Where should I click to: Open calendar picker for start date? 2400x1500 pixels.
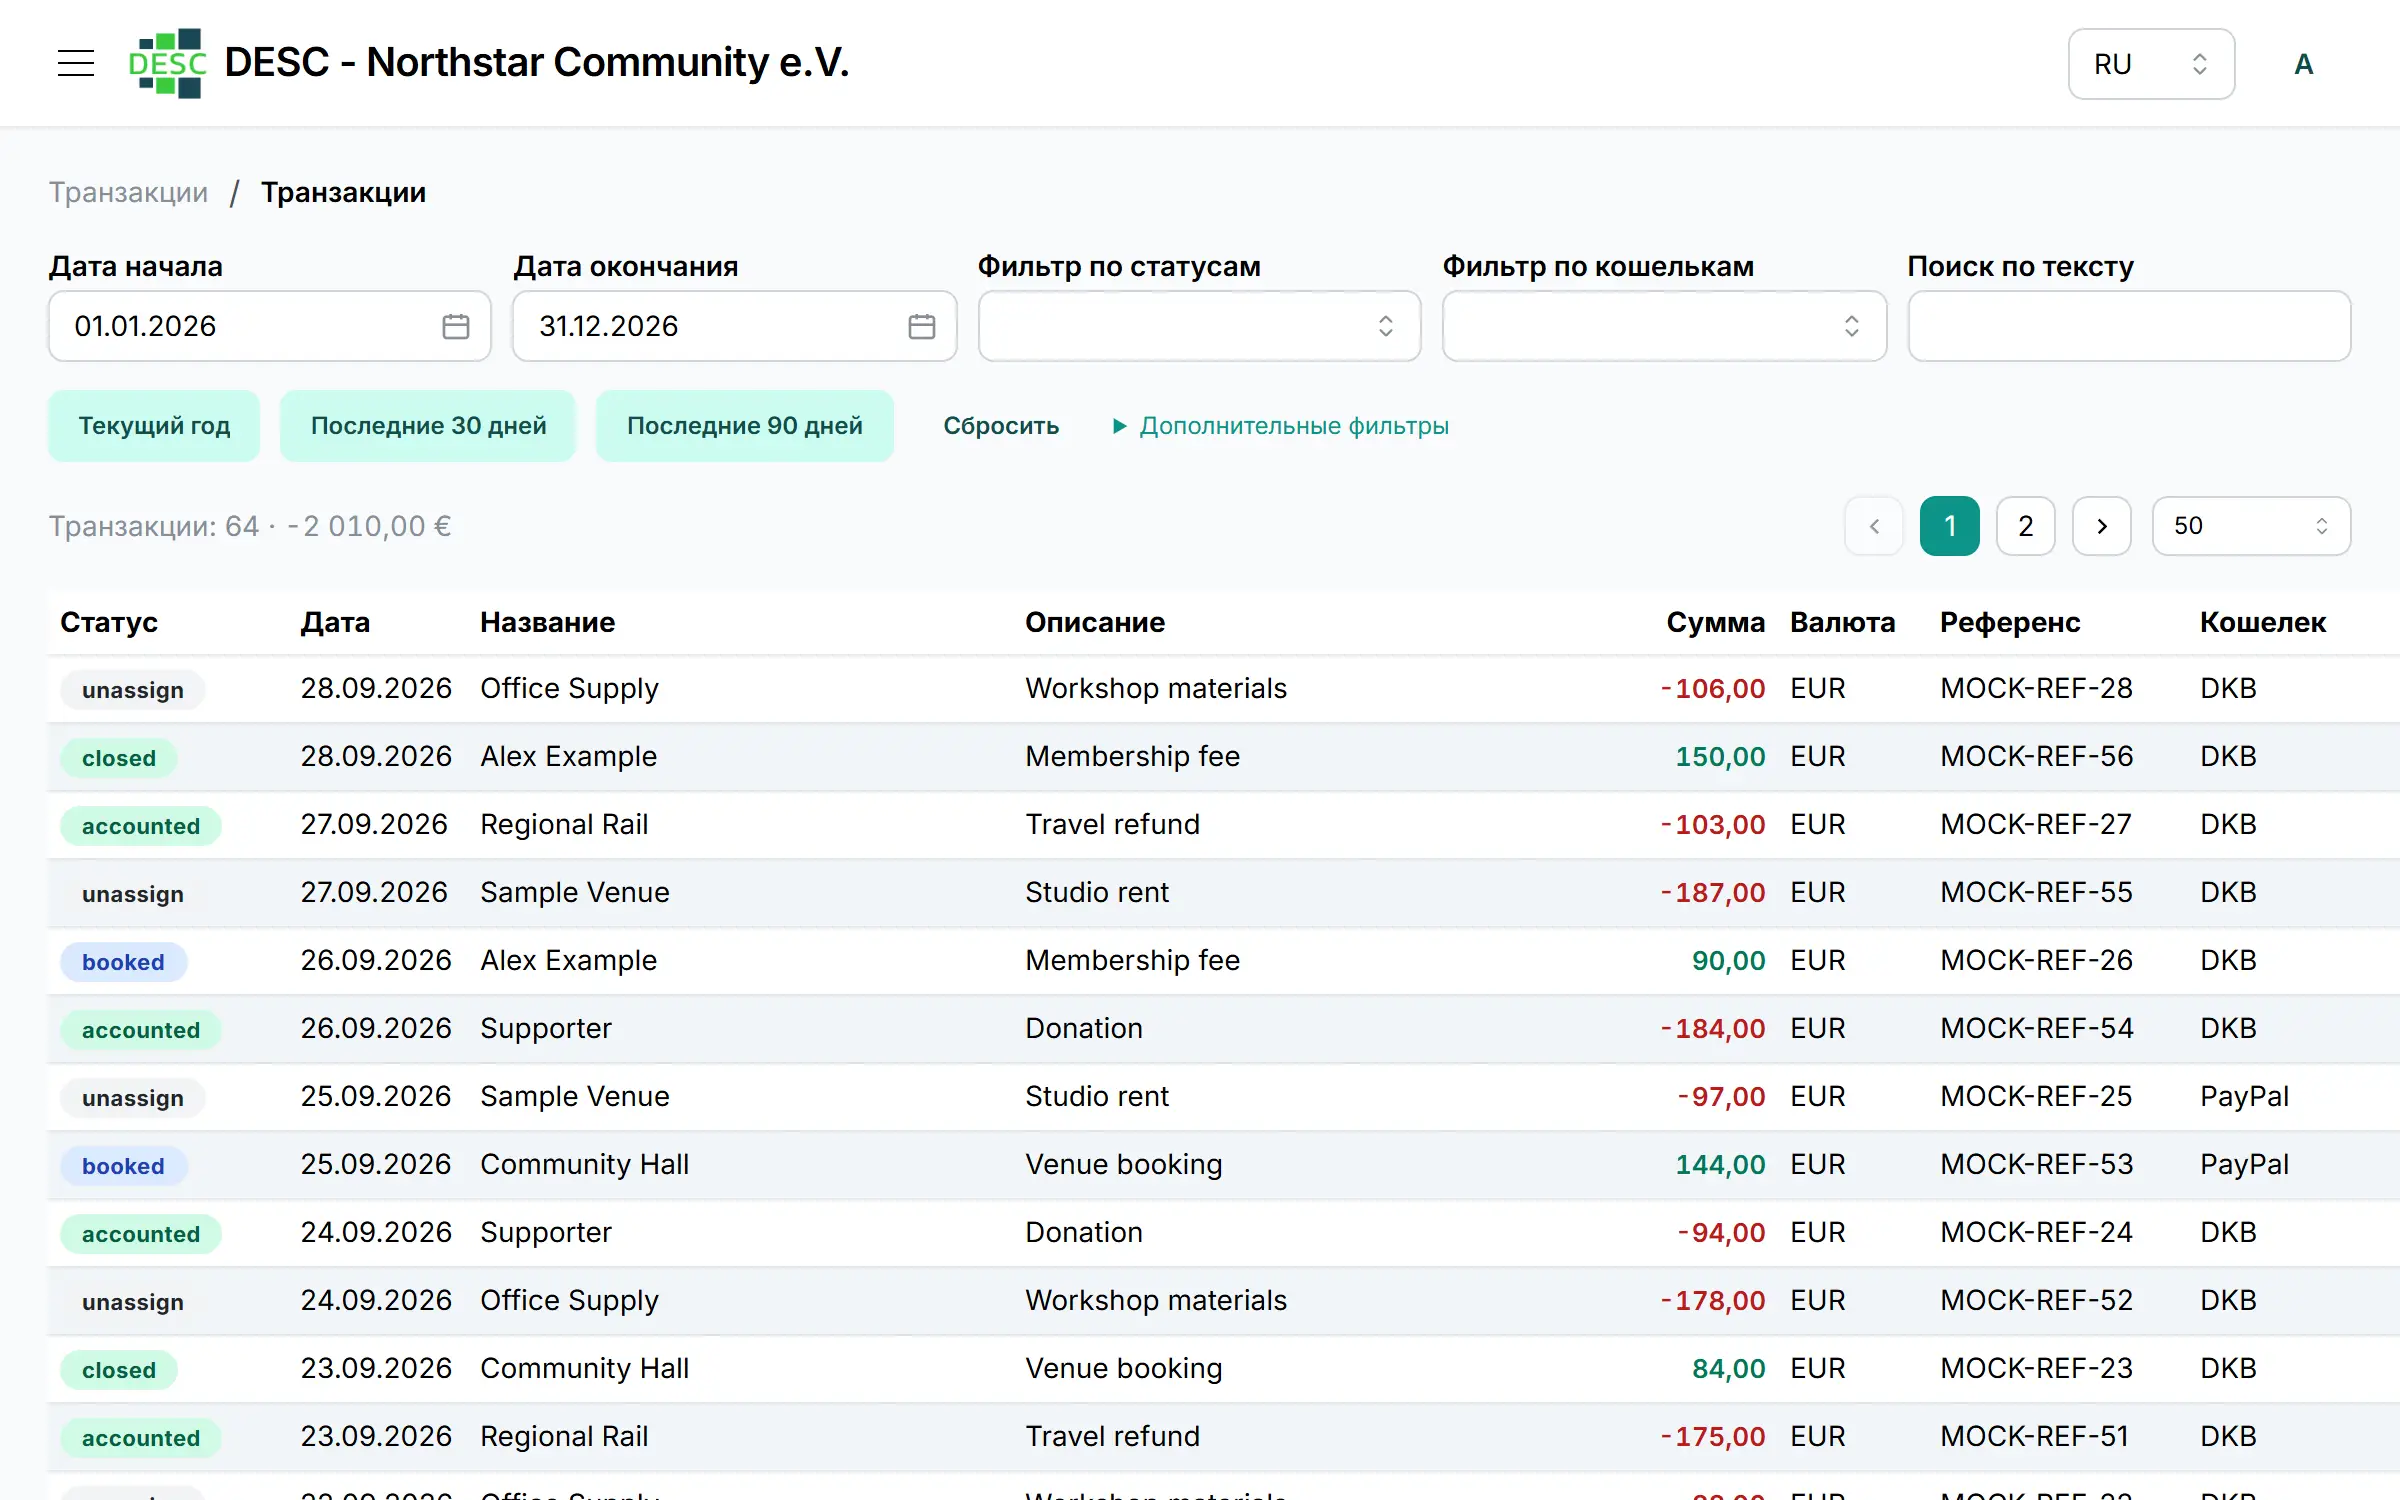click(x=455, y=326)
